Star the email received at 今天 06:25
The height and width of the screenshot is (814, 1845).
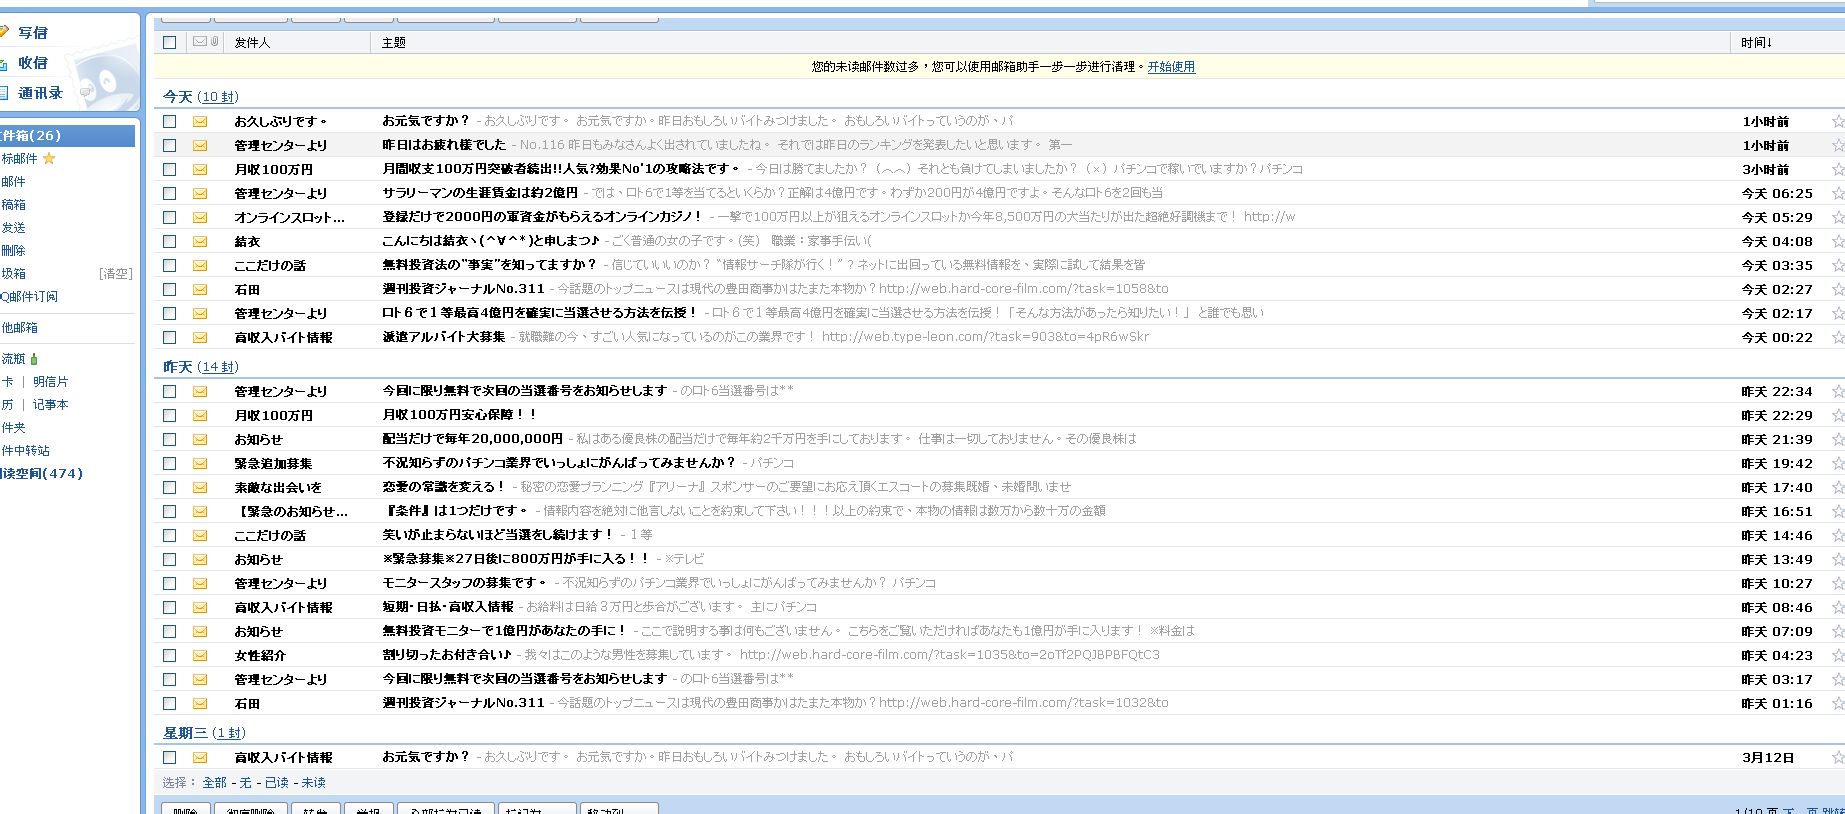click(1837, 193)
